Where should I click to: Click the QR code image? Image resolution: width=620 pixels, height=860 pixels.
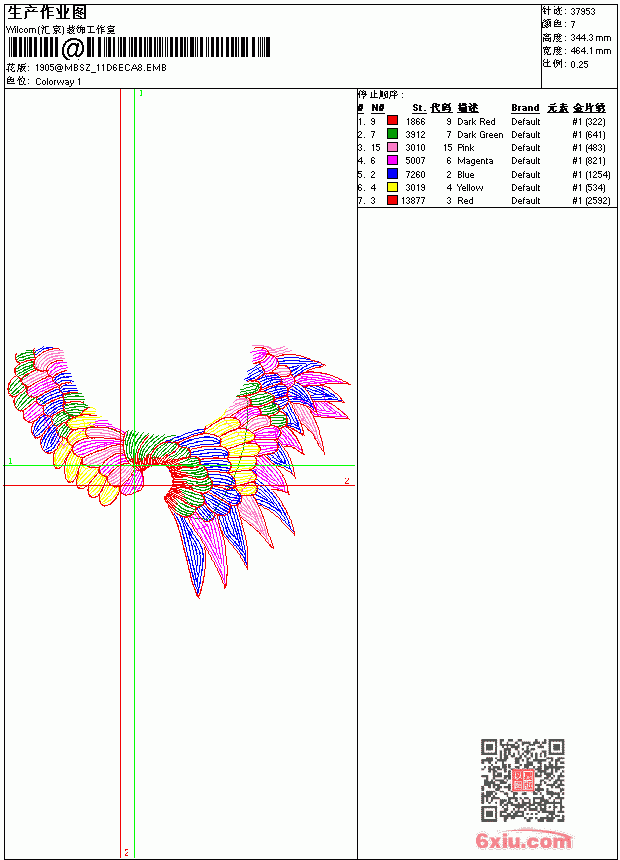tap(523, 780)
